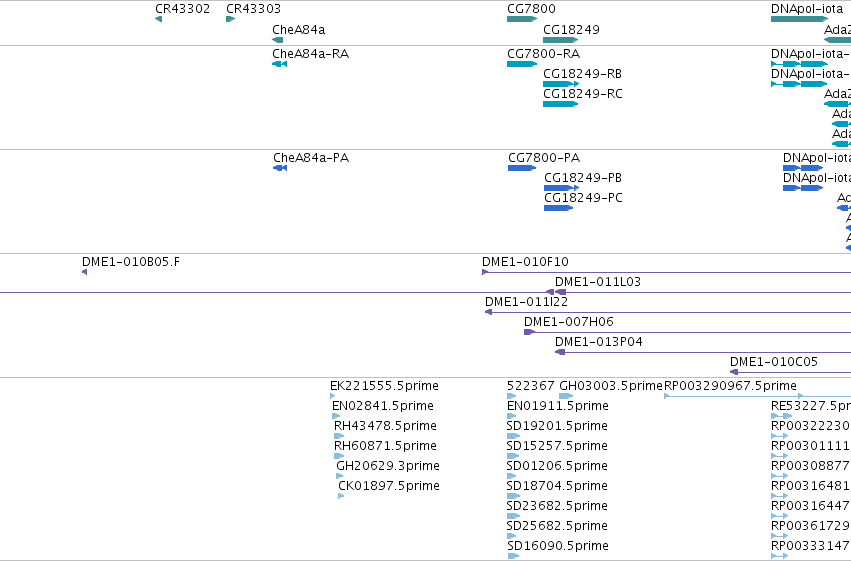Select the DME1-011L03 clone label

598,282
